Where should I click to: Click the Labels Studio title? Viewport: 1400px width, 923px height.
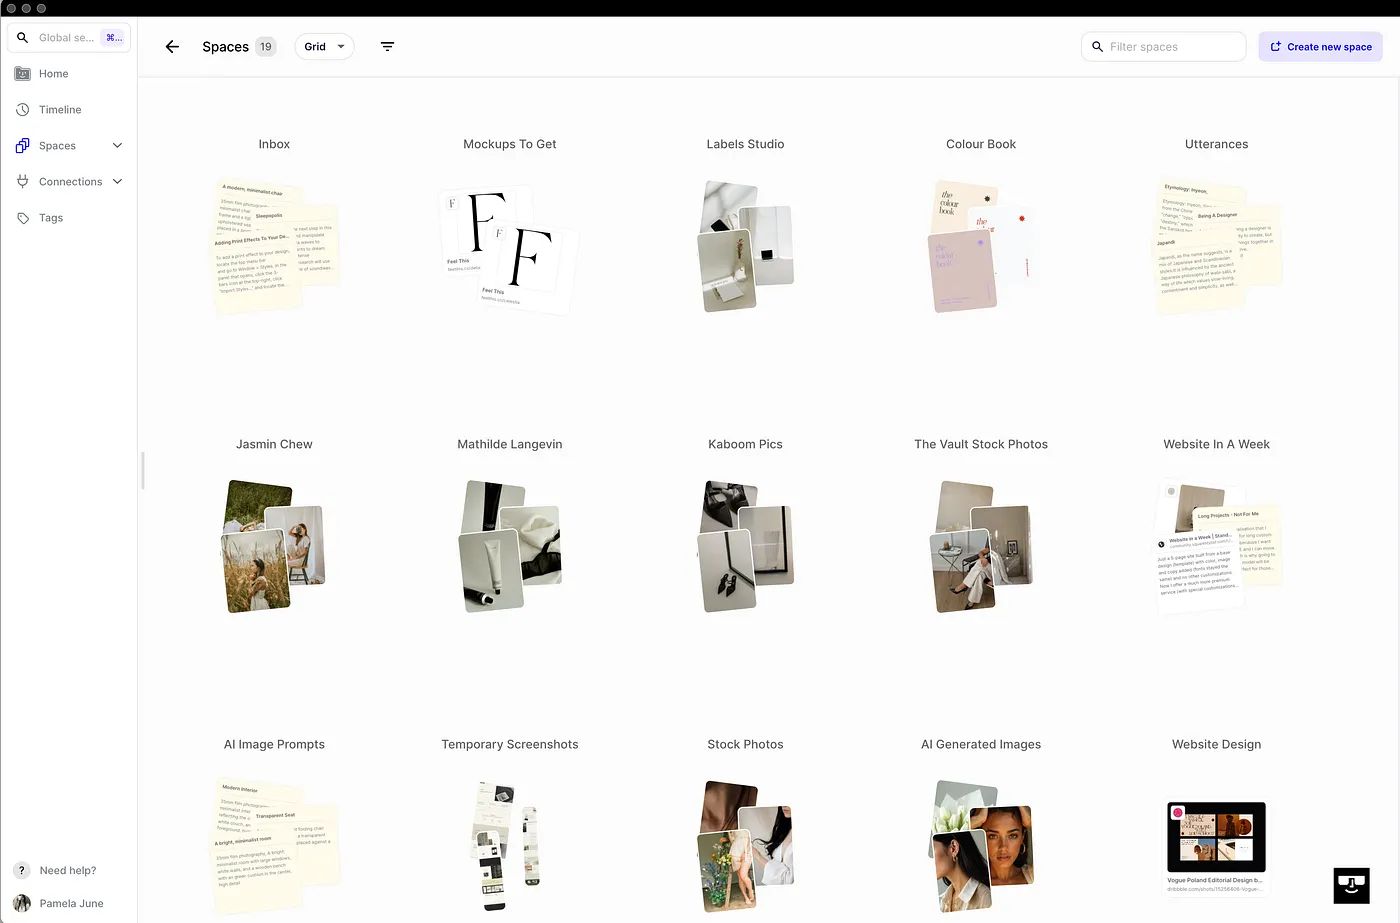pyautogui.click(x=745, y=144)
